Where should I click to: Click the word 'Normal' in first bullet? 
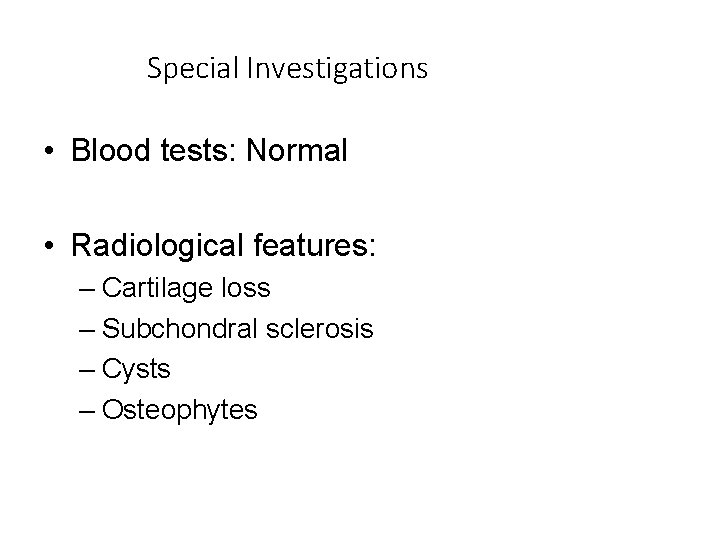click(300, 152)
